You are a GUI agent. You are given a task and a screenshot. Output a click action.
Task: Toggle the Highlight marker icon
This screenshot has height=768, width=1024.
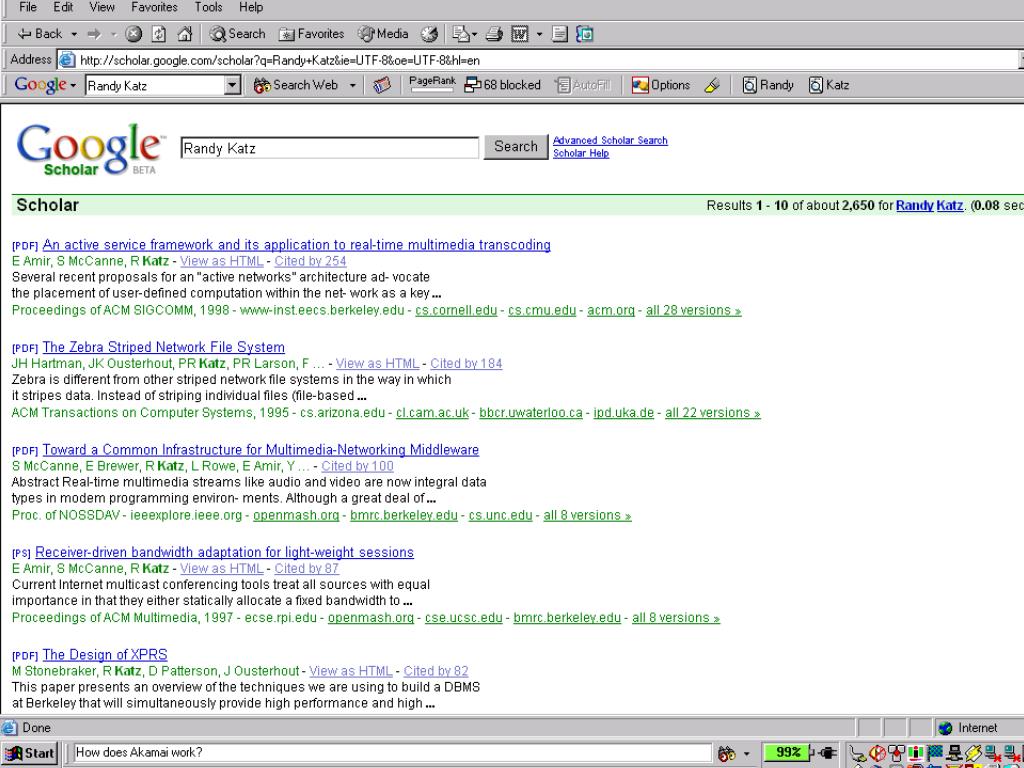[x=712, y=85]
